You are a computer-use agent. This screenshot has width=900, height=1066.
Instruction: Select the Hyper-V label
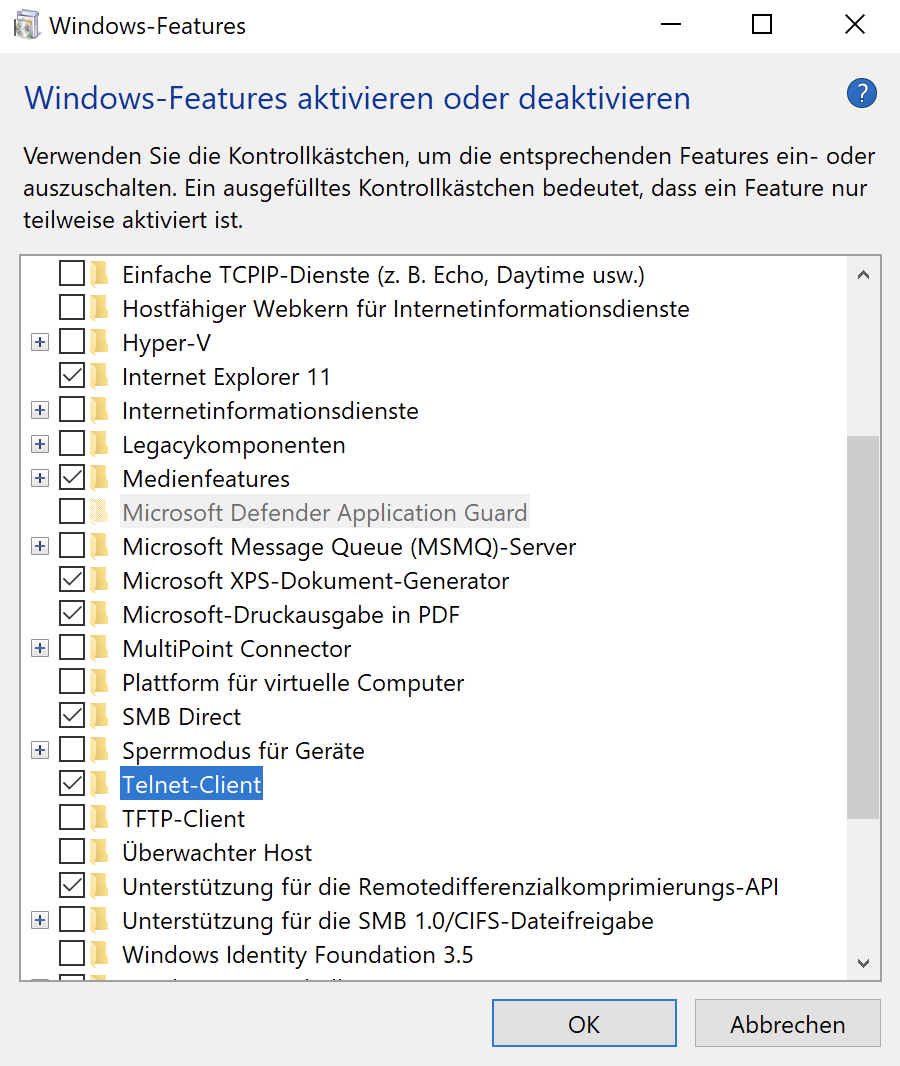pyautogui.click(x=167, y=343)
